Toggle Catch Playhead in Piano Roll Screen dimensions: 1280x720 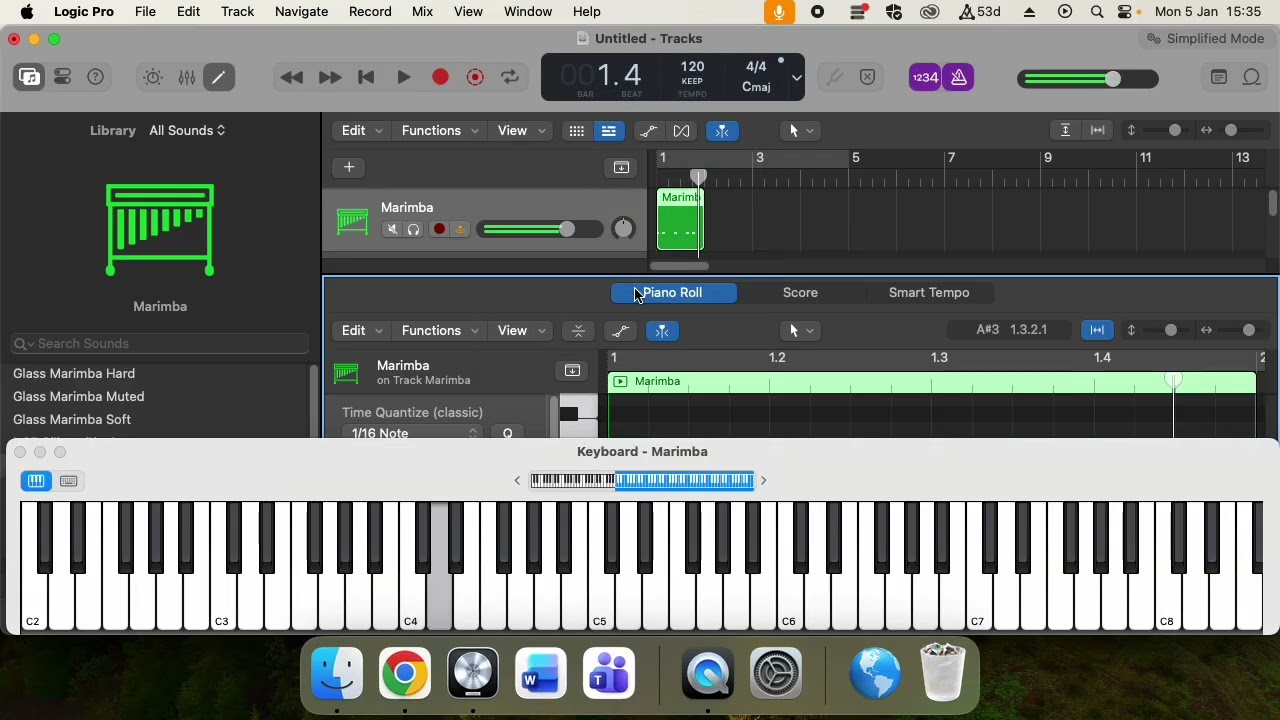(x=662, y=331)
